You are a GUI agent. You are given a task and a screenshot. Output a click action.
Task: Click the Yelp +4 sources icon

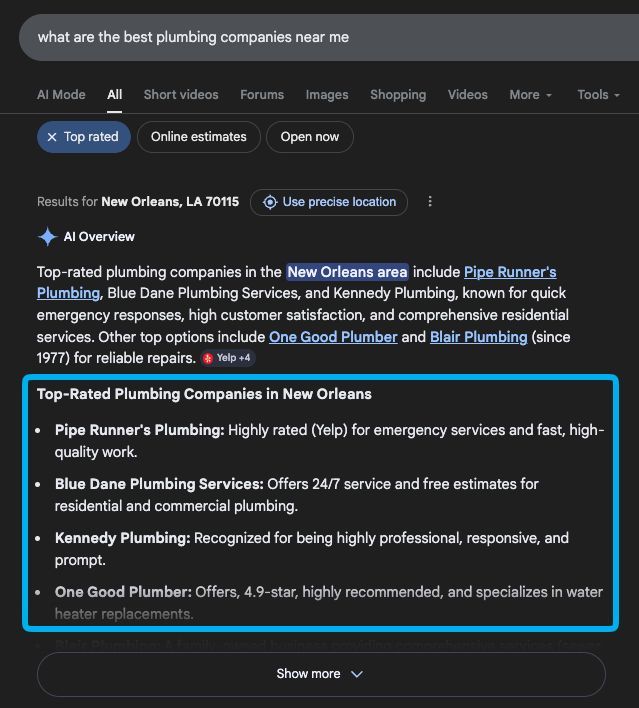tap(227, 358)
